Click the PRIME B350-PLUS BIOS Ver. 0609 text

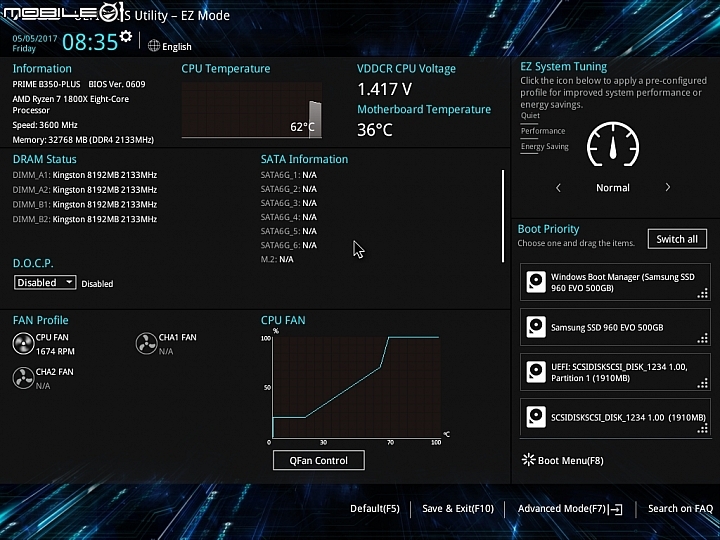[79, 84]
